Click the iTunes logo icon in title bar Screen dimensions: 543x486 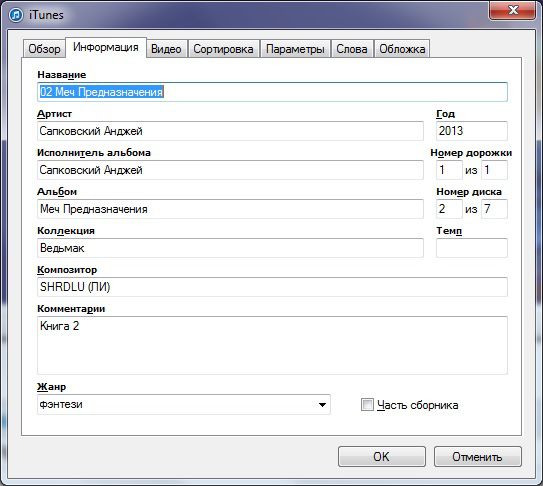point(16,15)
